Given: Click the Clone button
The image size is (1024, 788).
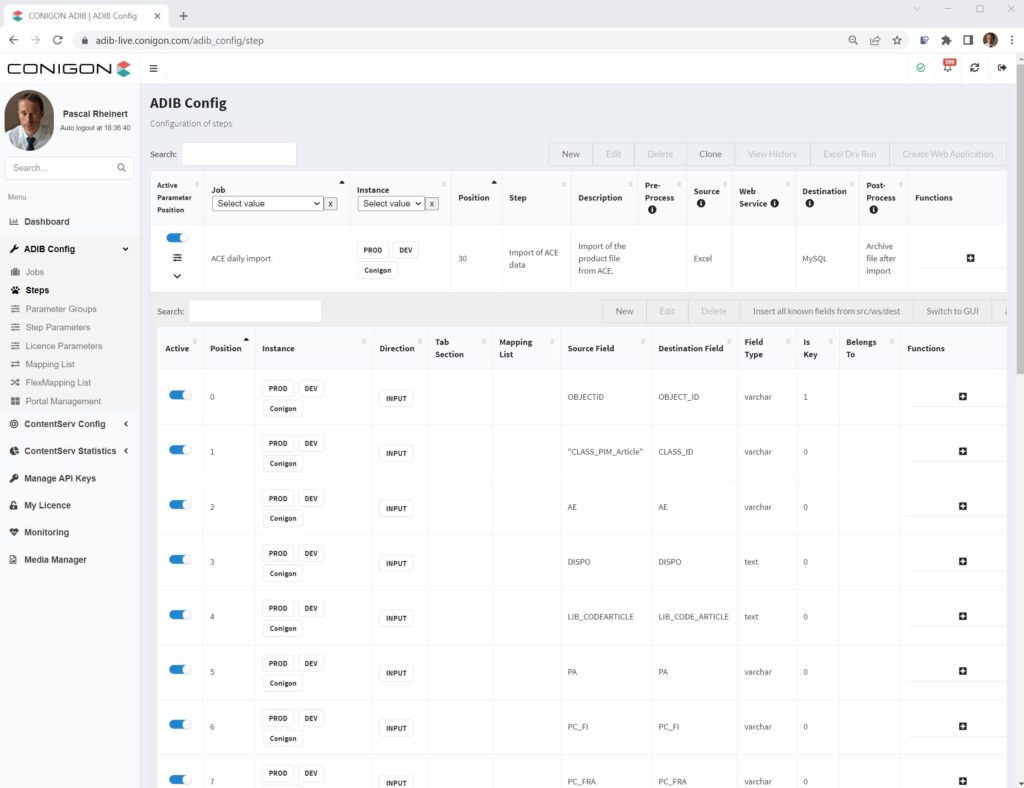Looking at the screenshot, I should [710, 154].
